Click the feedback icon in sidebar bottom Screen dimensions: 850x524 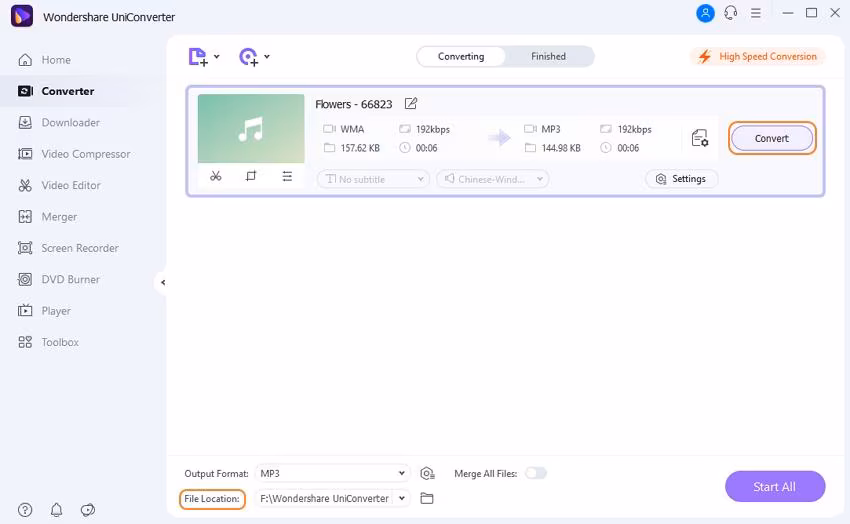pos(88,510)
